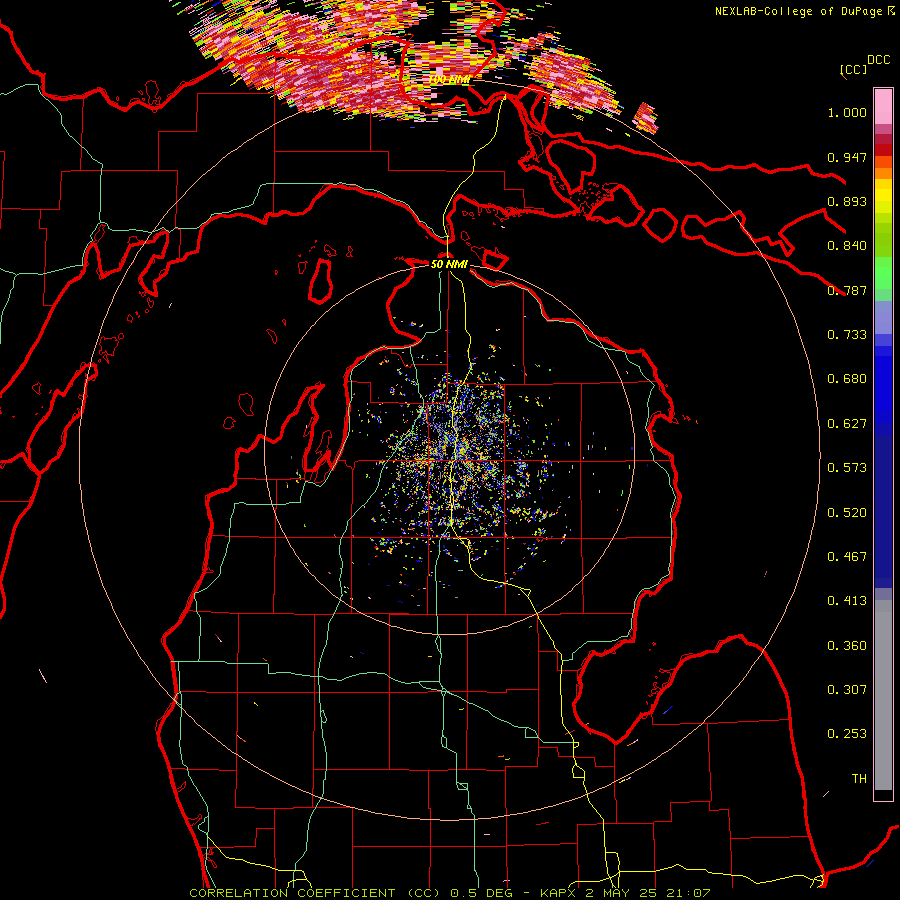Click the 0.893 color scale value
Screen dimensions: 900x900
pos(847,201)
